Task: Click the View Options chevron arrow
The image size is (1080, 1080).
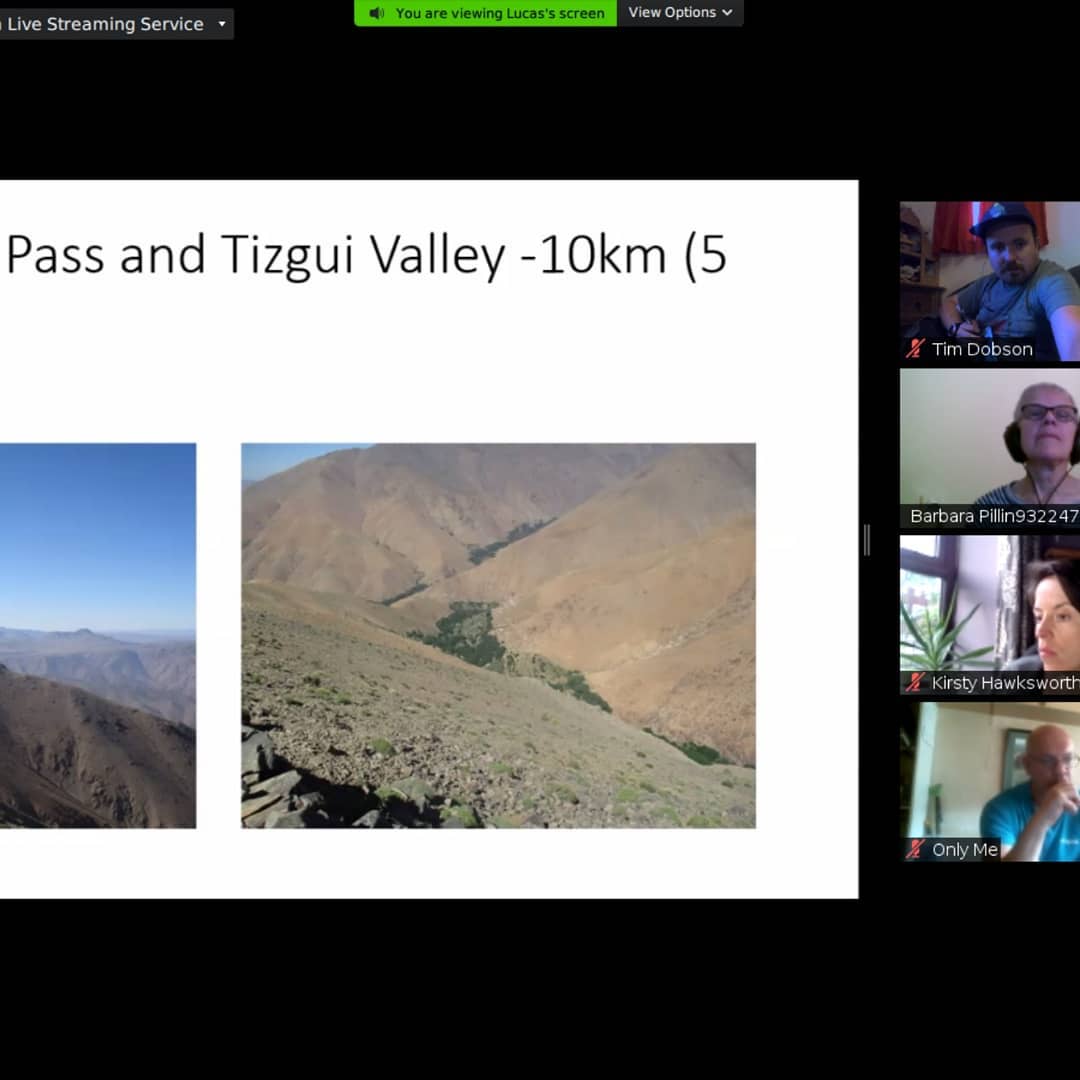Action: click(727, 13)
